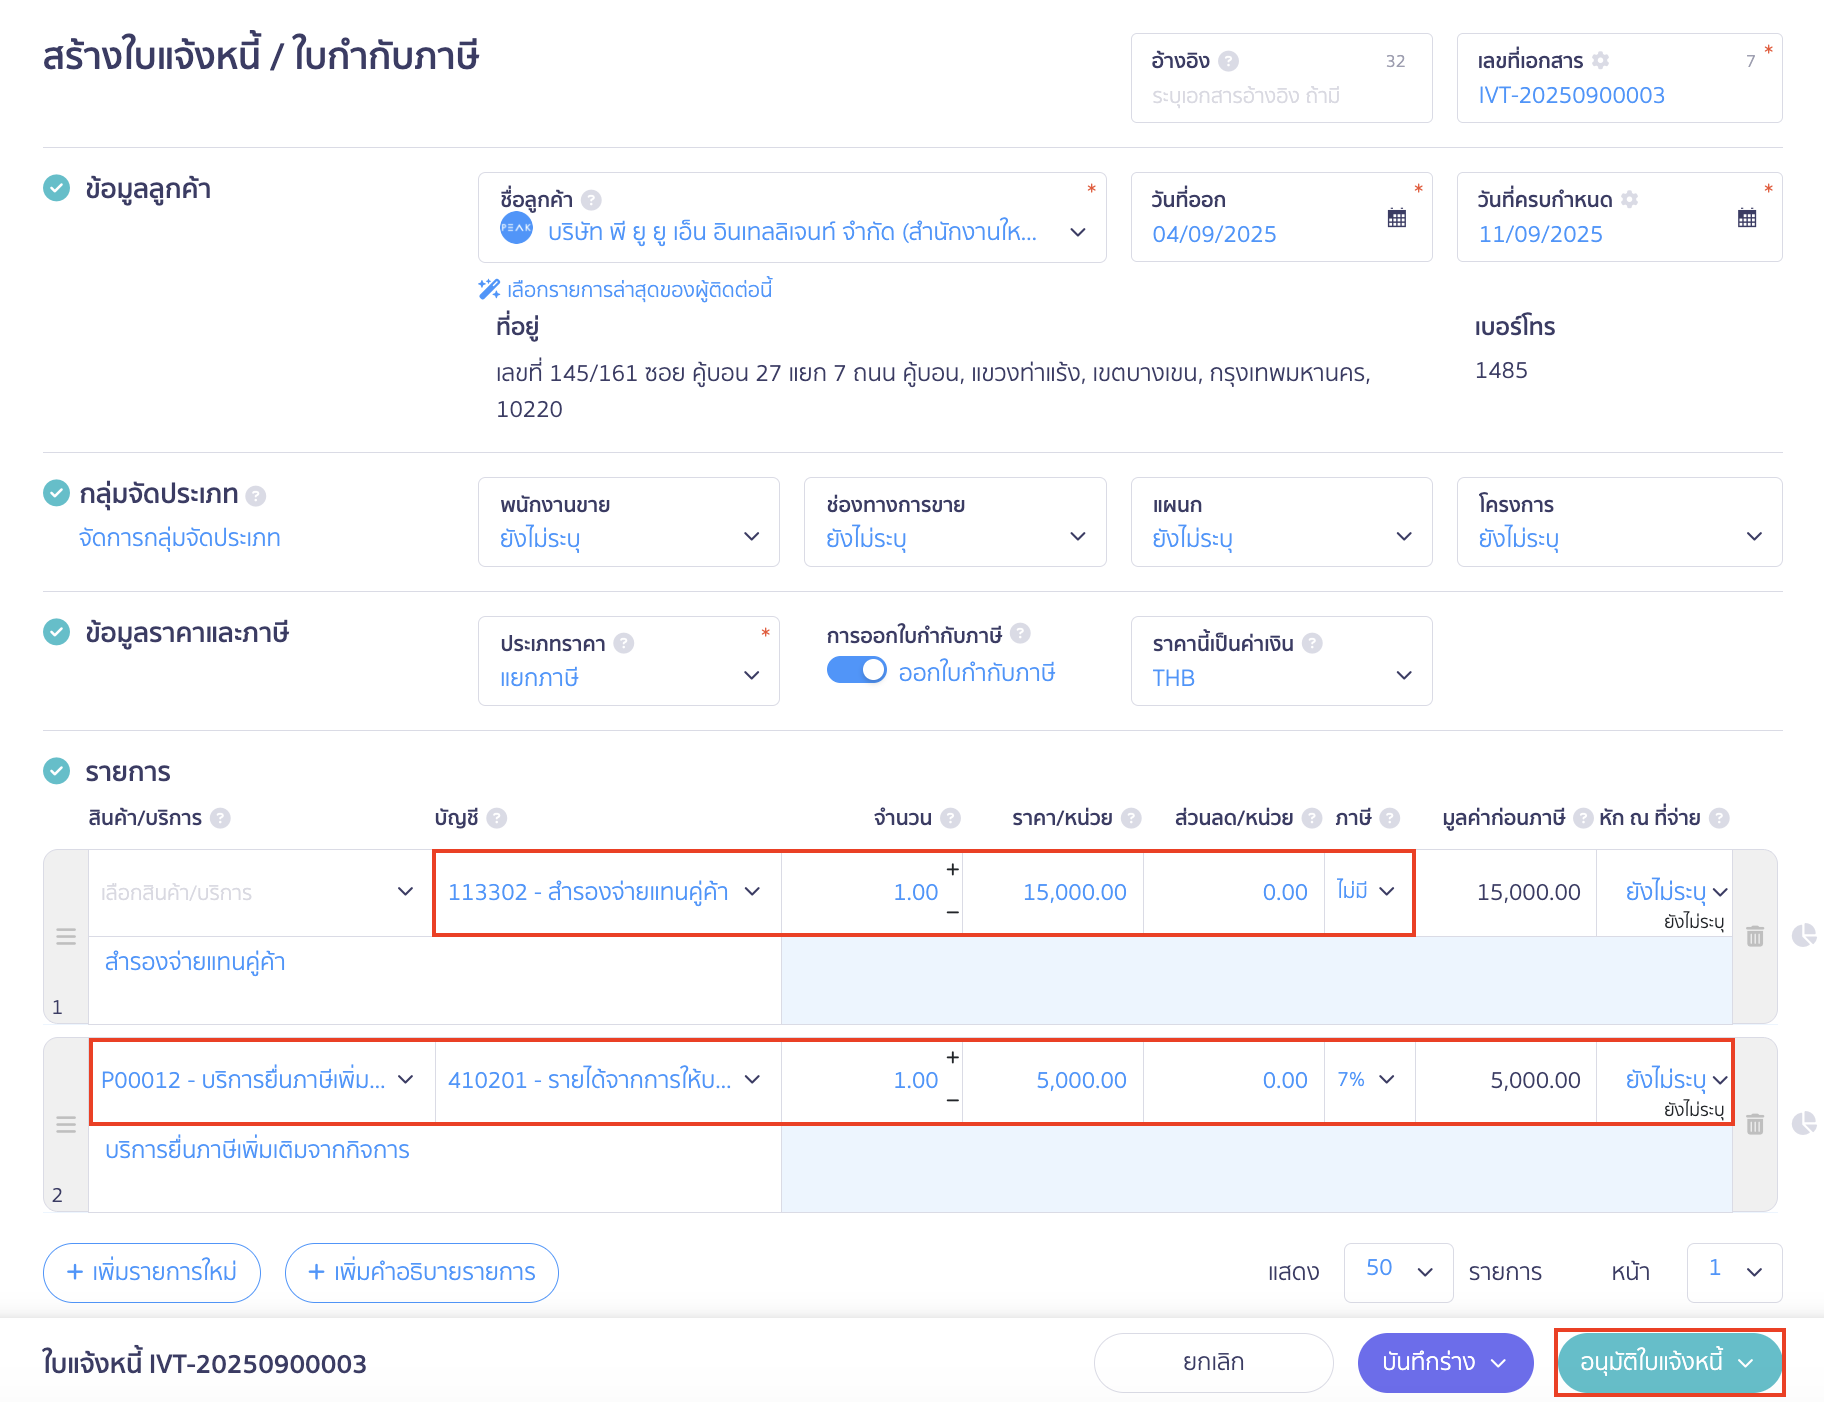Delete line item 1 with trash icon
The height and width of the screenshot is (1402, 1824).
(x=1754, y=937)
